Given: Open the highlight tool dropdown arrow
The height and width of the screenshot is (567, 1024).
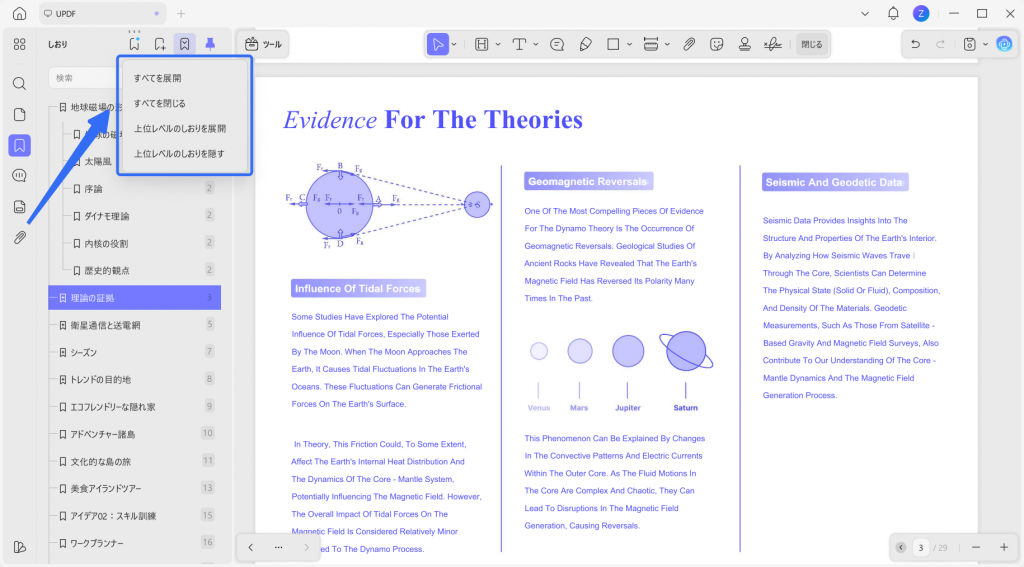Looking at the screenshot, I should tap(498, 44).
